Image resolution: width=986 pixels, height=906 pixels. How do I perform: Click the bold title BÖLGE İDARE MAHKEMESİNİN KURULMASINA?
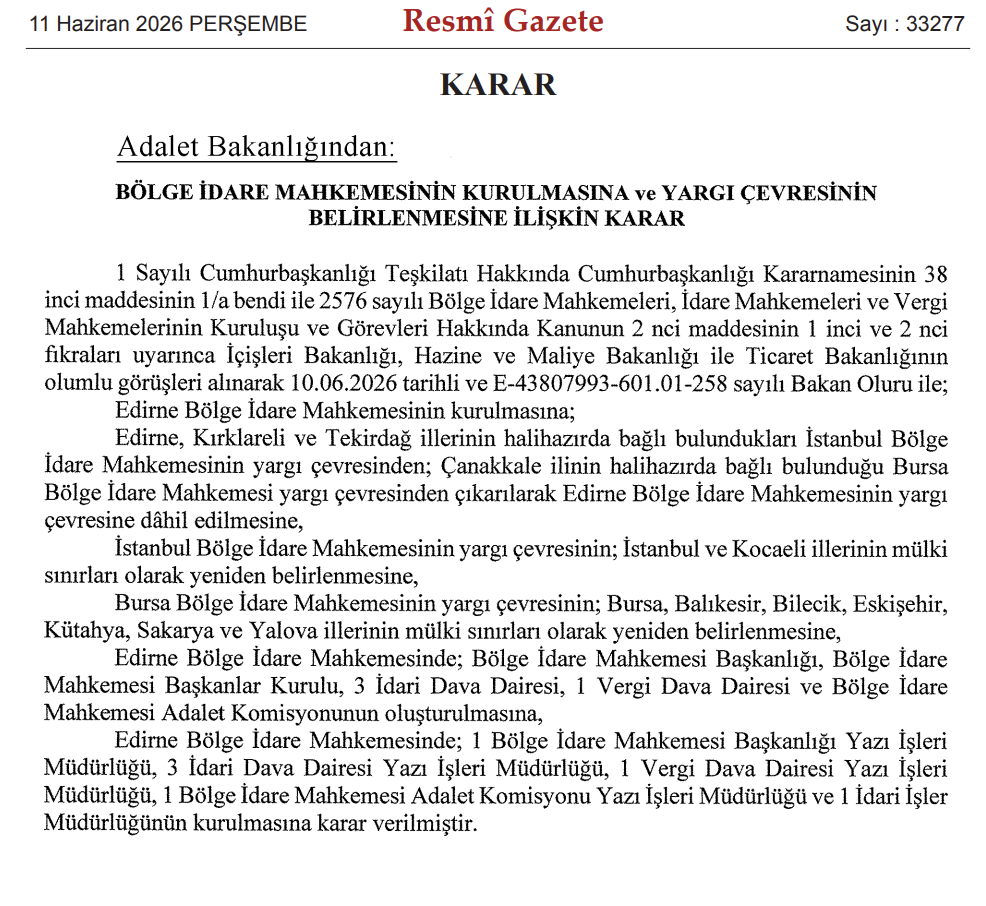click(372, 192)
